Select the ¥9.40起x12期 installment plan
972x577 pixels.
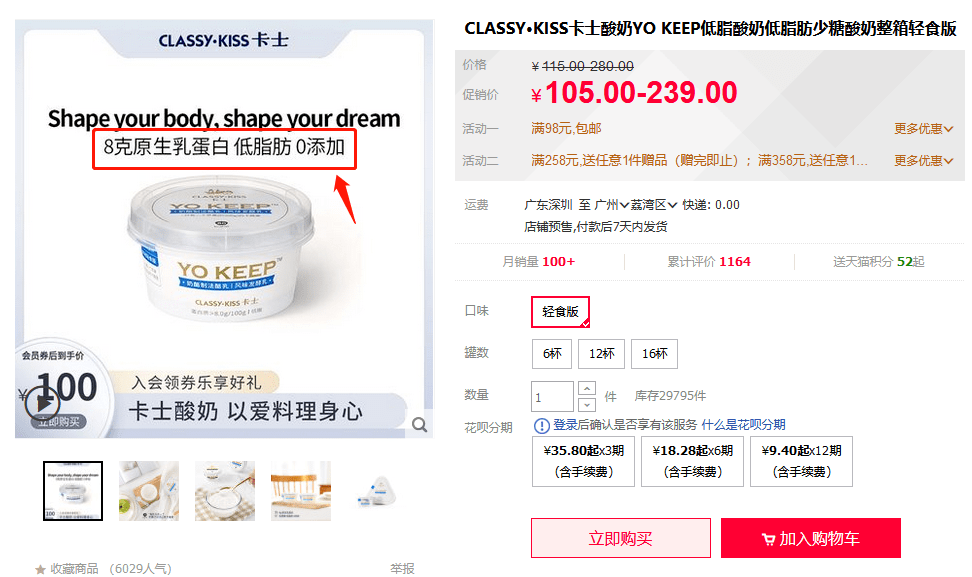[x=802, y=461]
